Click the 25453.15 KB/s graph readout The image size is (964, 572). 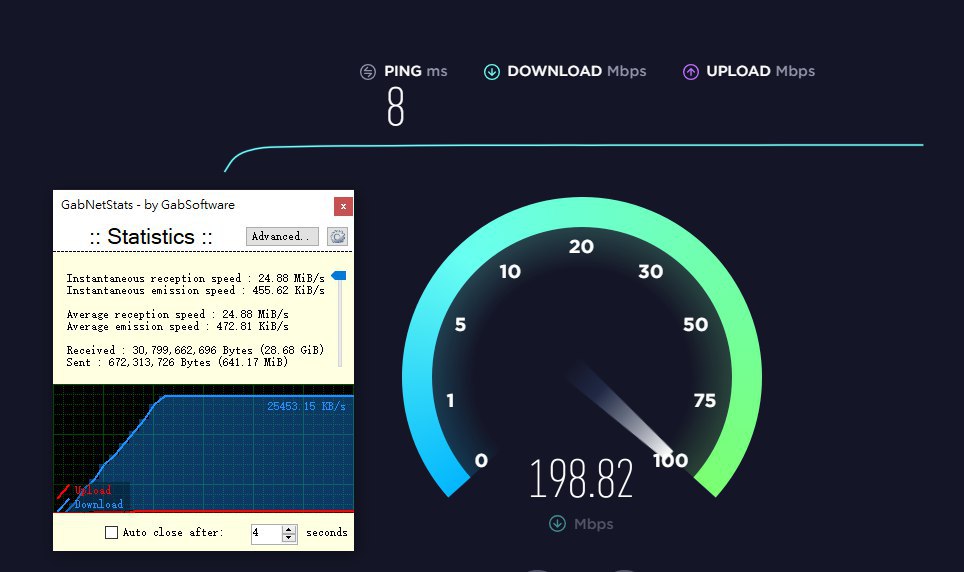[306, 406]
